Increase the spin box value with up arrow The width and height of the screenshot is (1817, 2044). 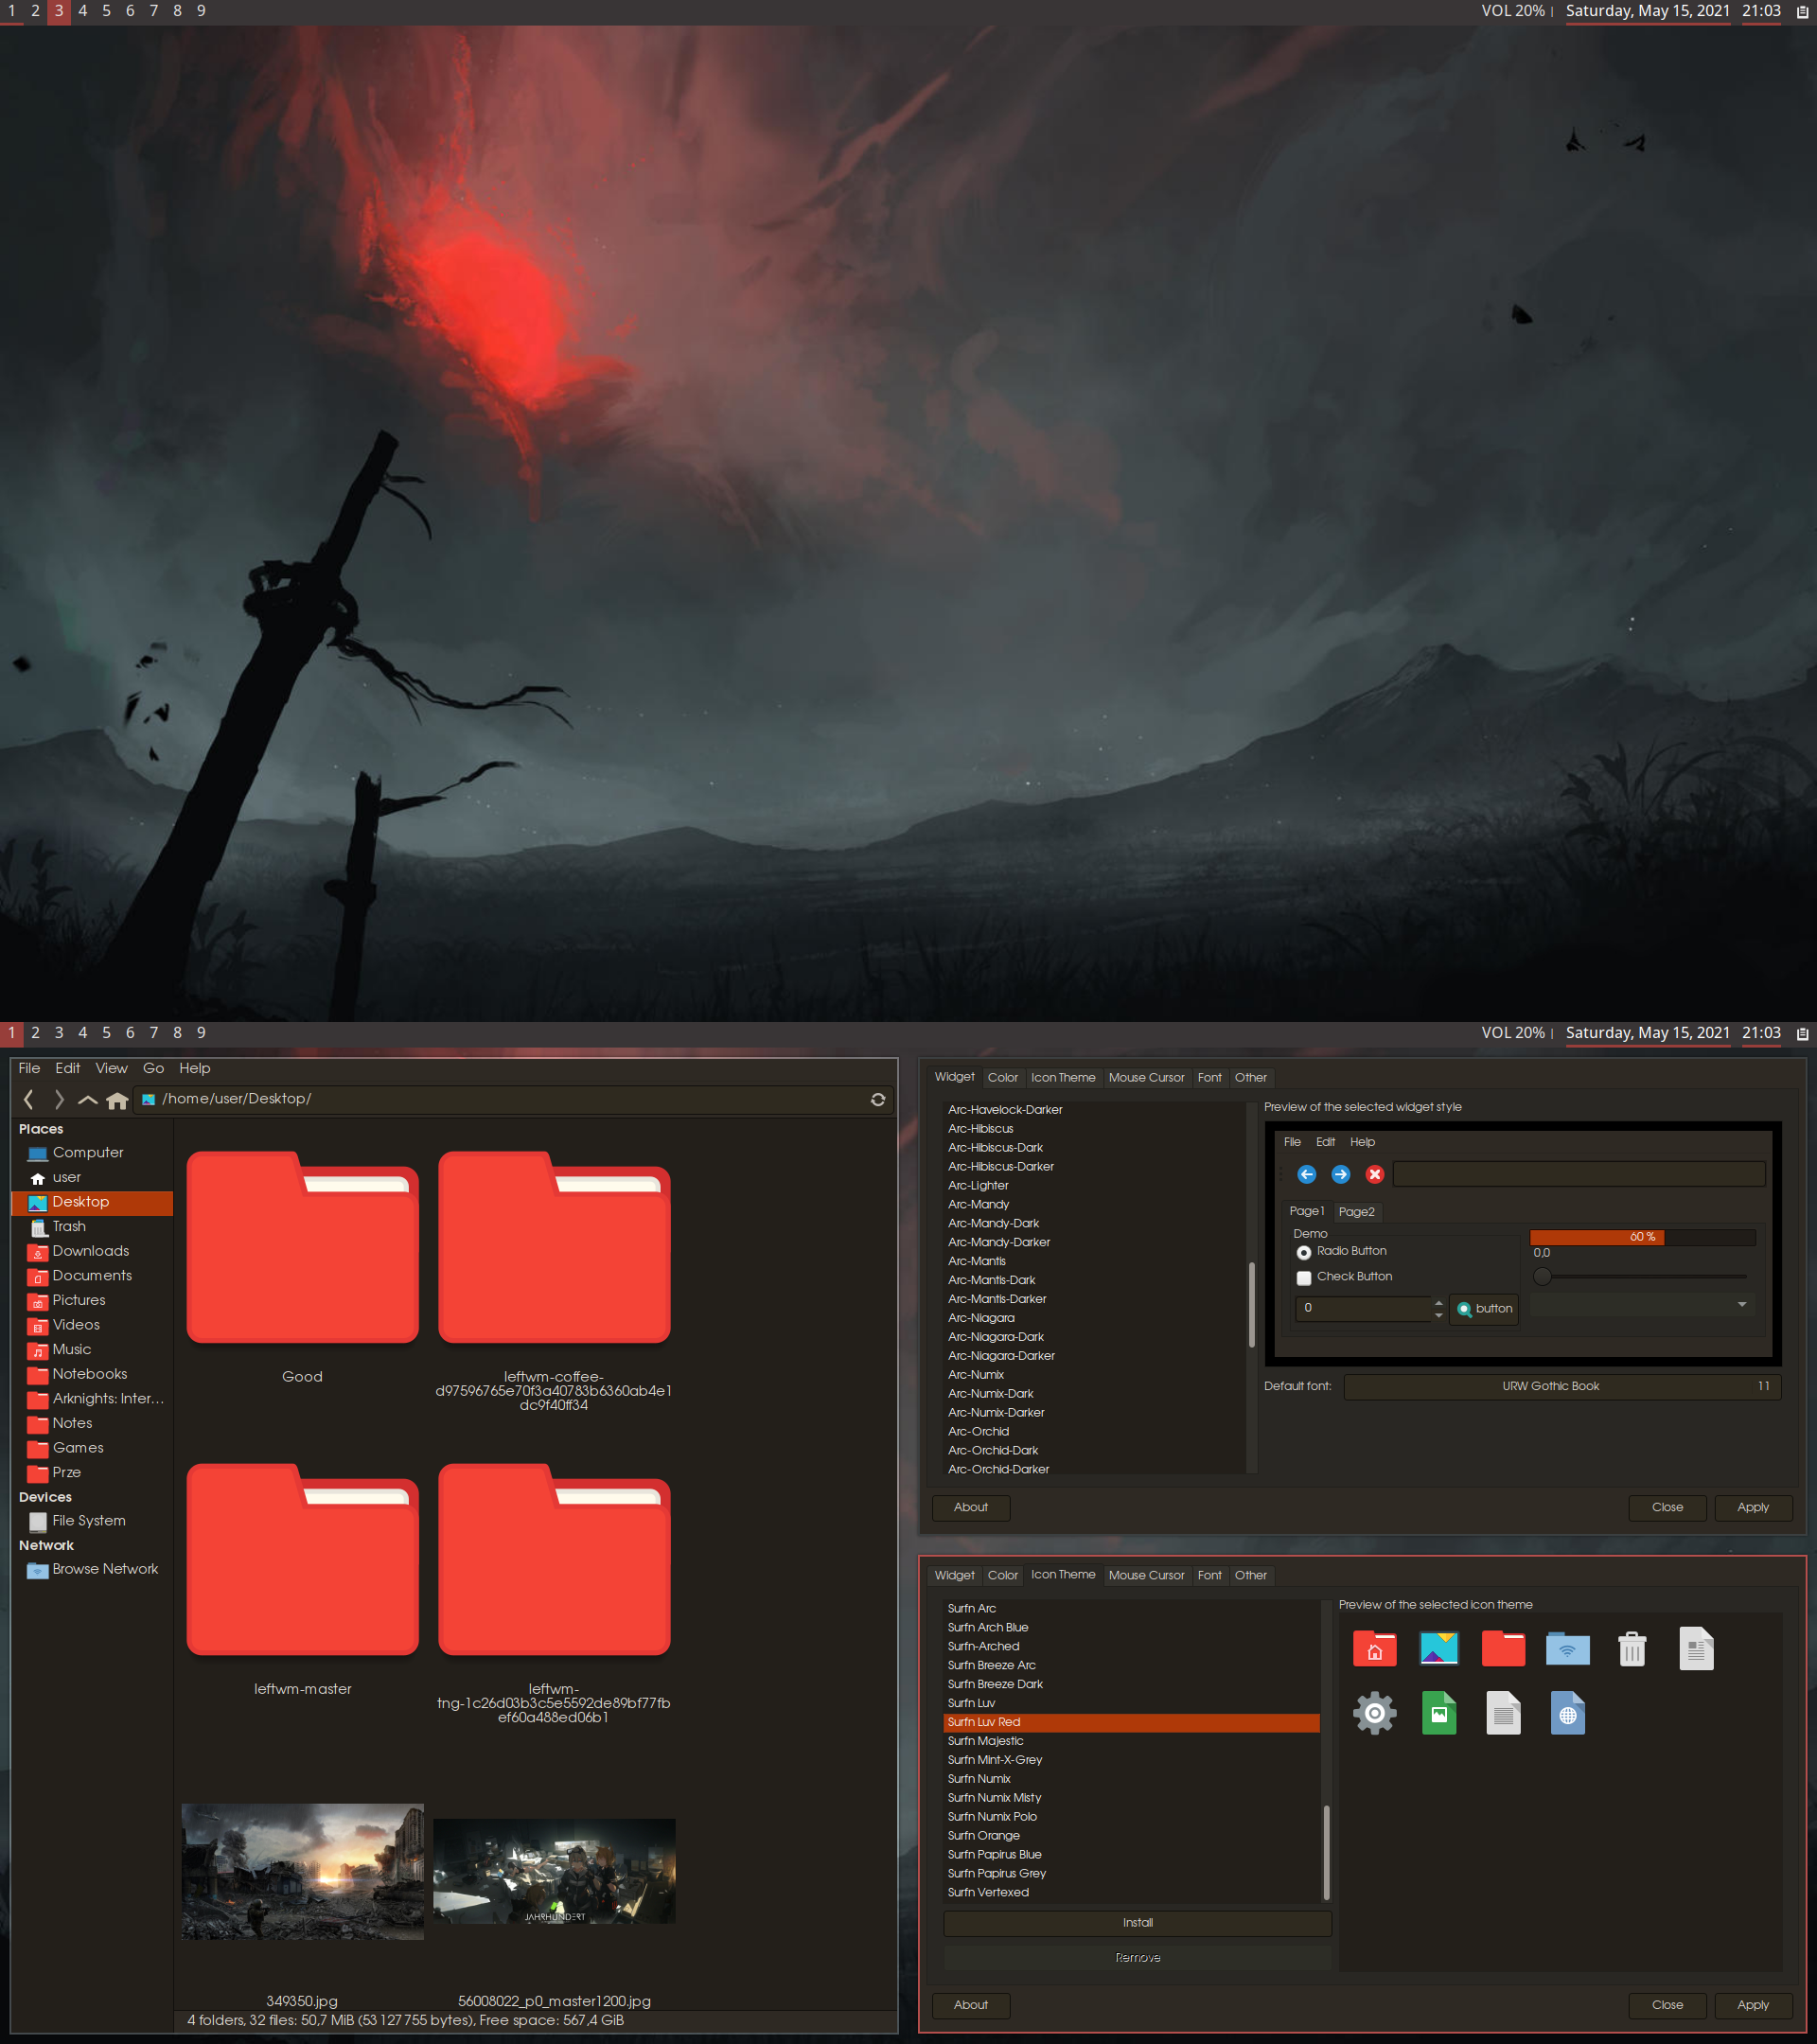(x=1438, y=1302)
